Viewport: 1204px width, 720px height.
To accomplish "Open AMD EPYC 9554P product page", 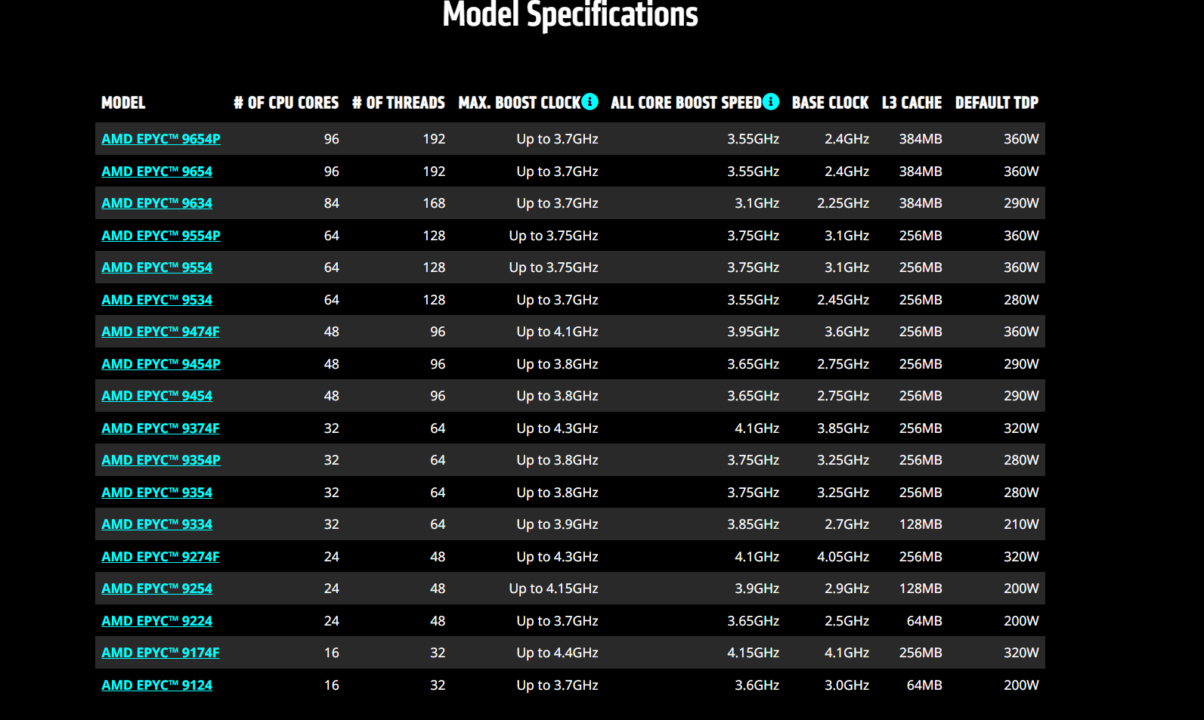I will click(x=160, y=235).
